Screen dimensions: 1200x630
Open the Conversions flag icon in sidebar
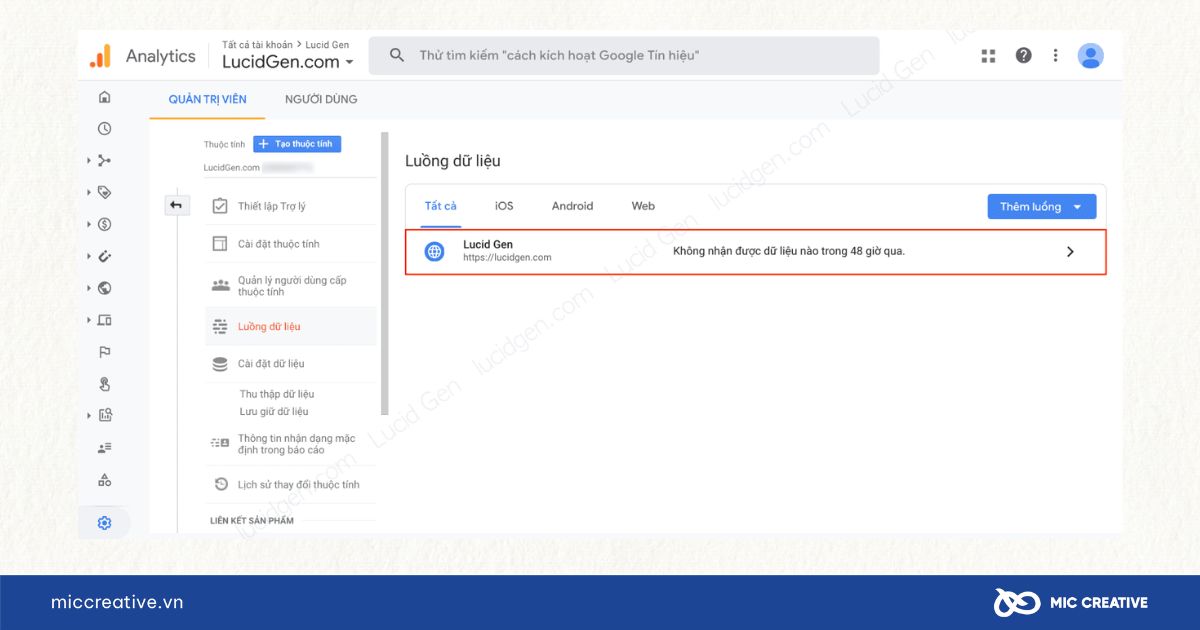(104, 352)
